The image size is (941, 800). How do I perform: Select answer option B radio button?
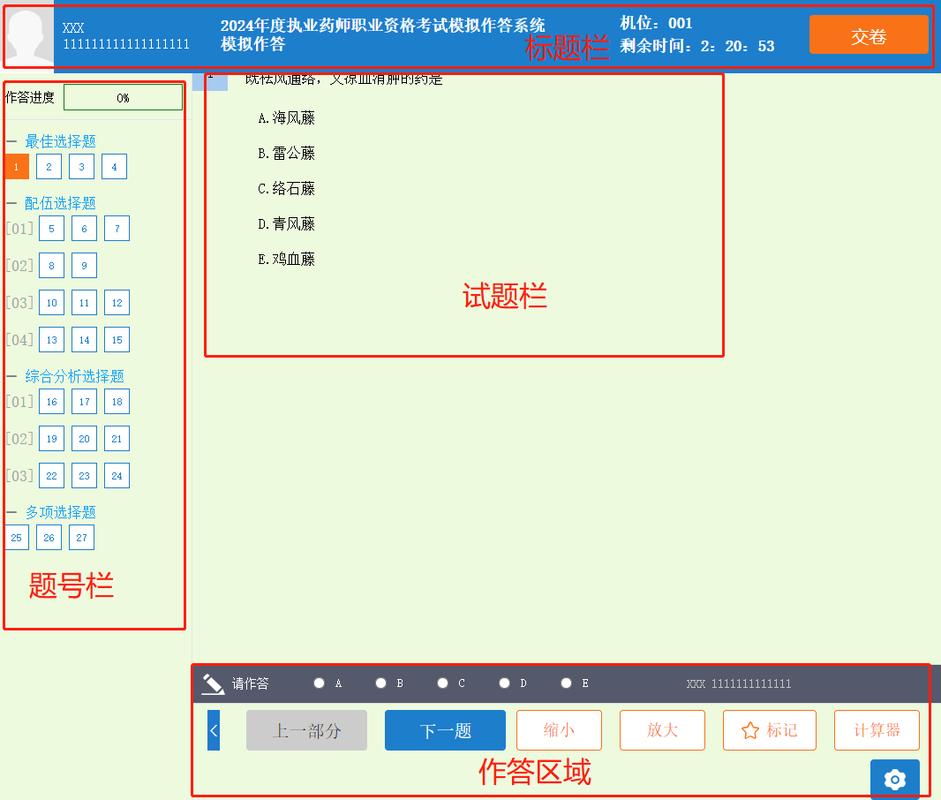380,683
